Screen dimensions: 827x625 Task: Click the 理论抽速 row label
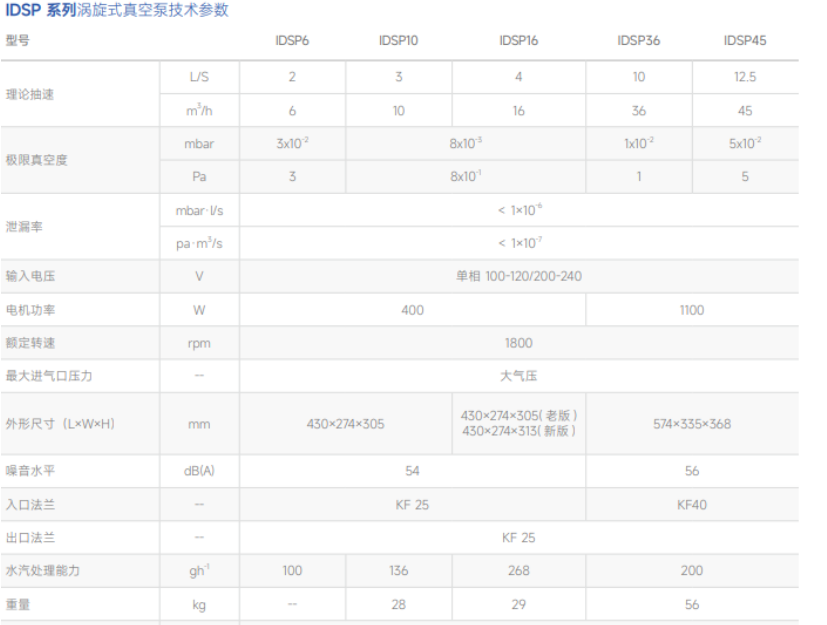(x=29, y=94)
